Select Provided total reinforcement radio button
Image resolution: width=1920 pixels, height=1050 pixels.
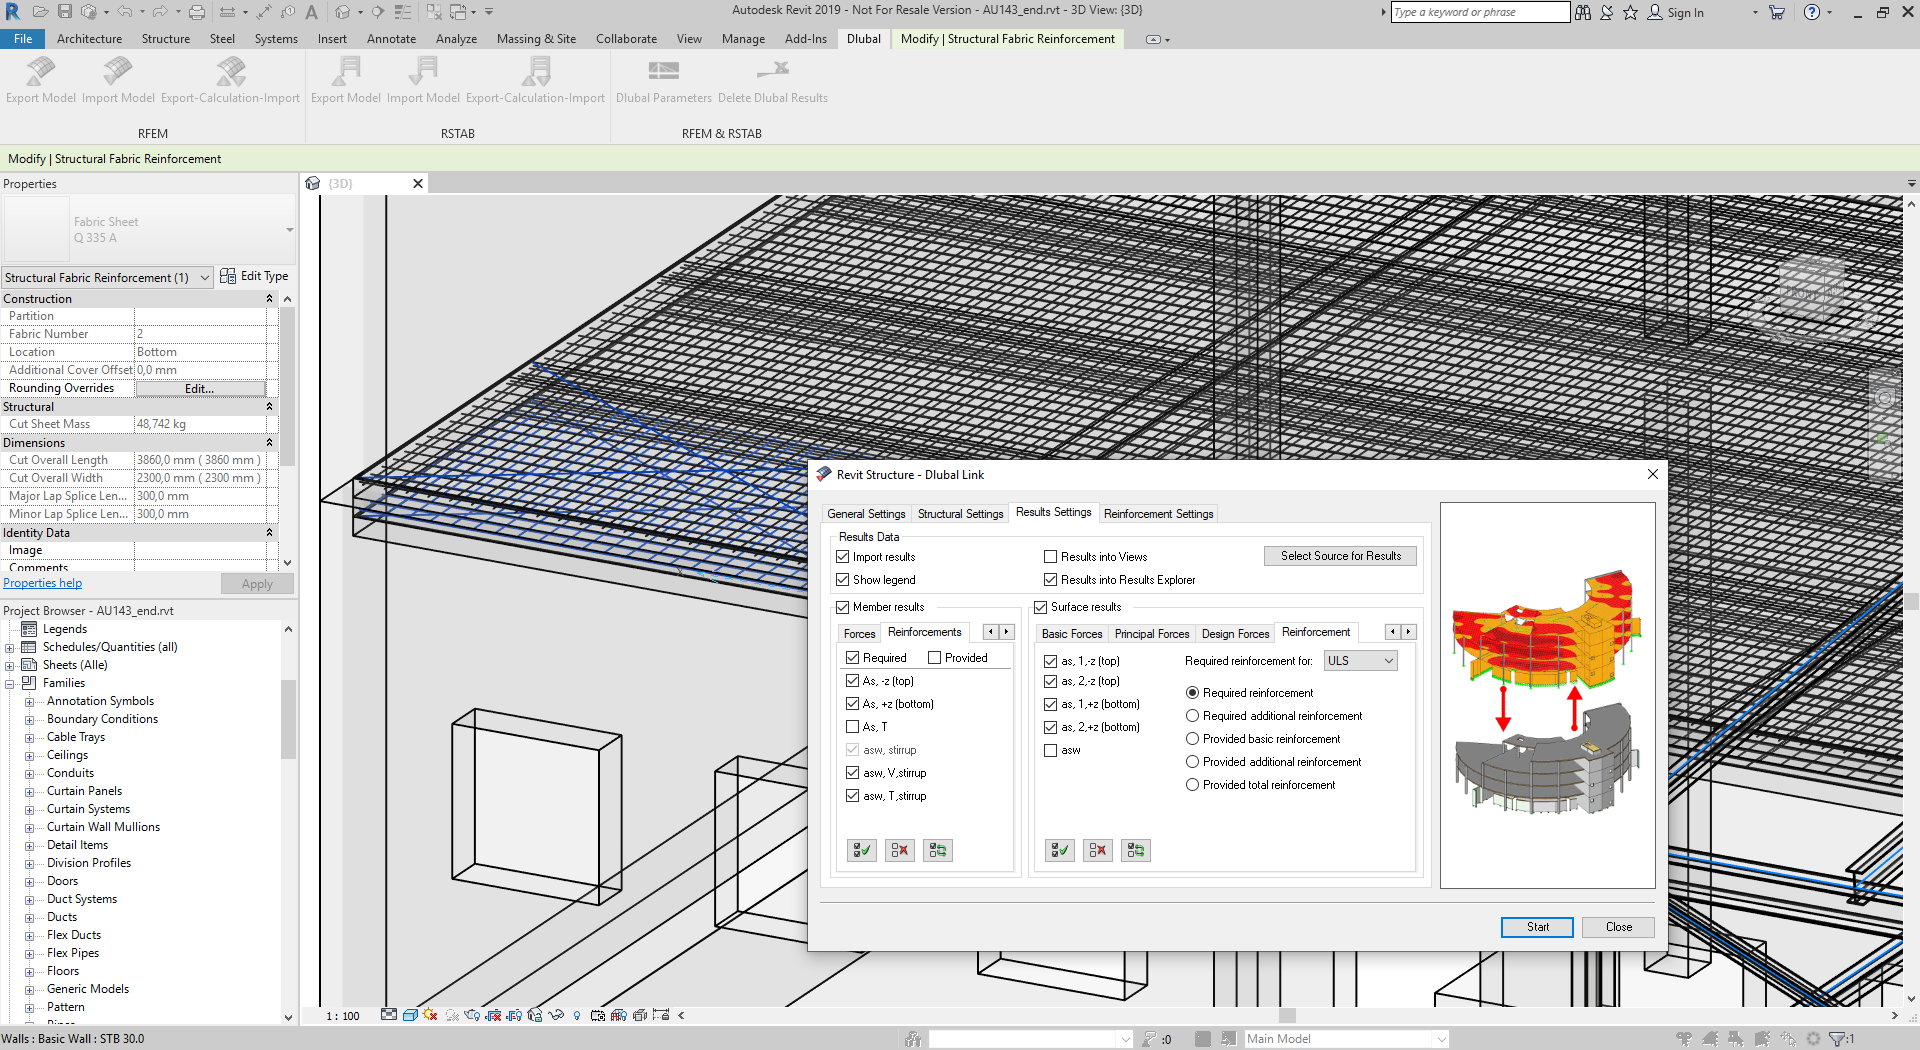(1192, 785)
